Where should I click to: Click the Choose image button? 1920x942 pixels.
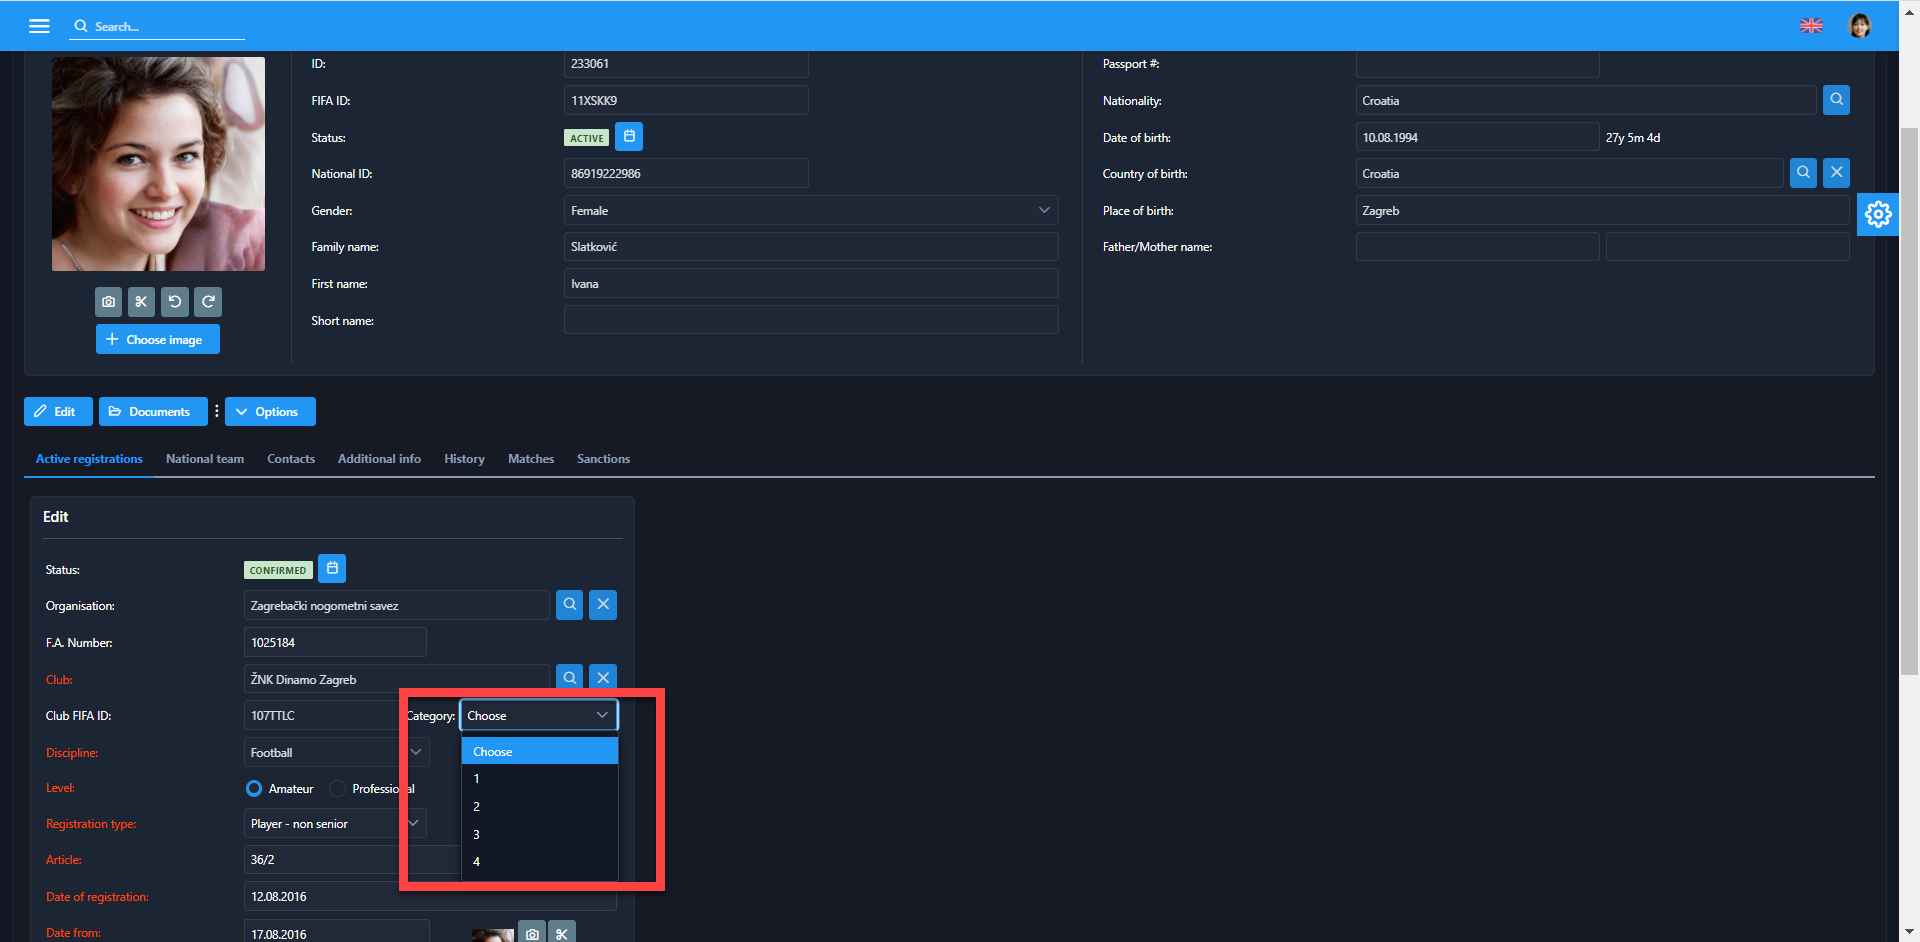pyautogui.click(x=157, y=340)
